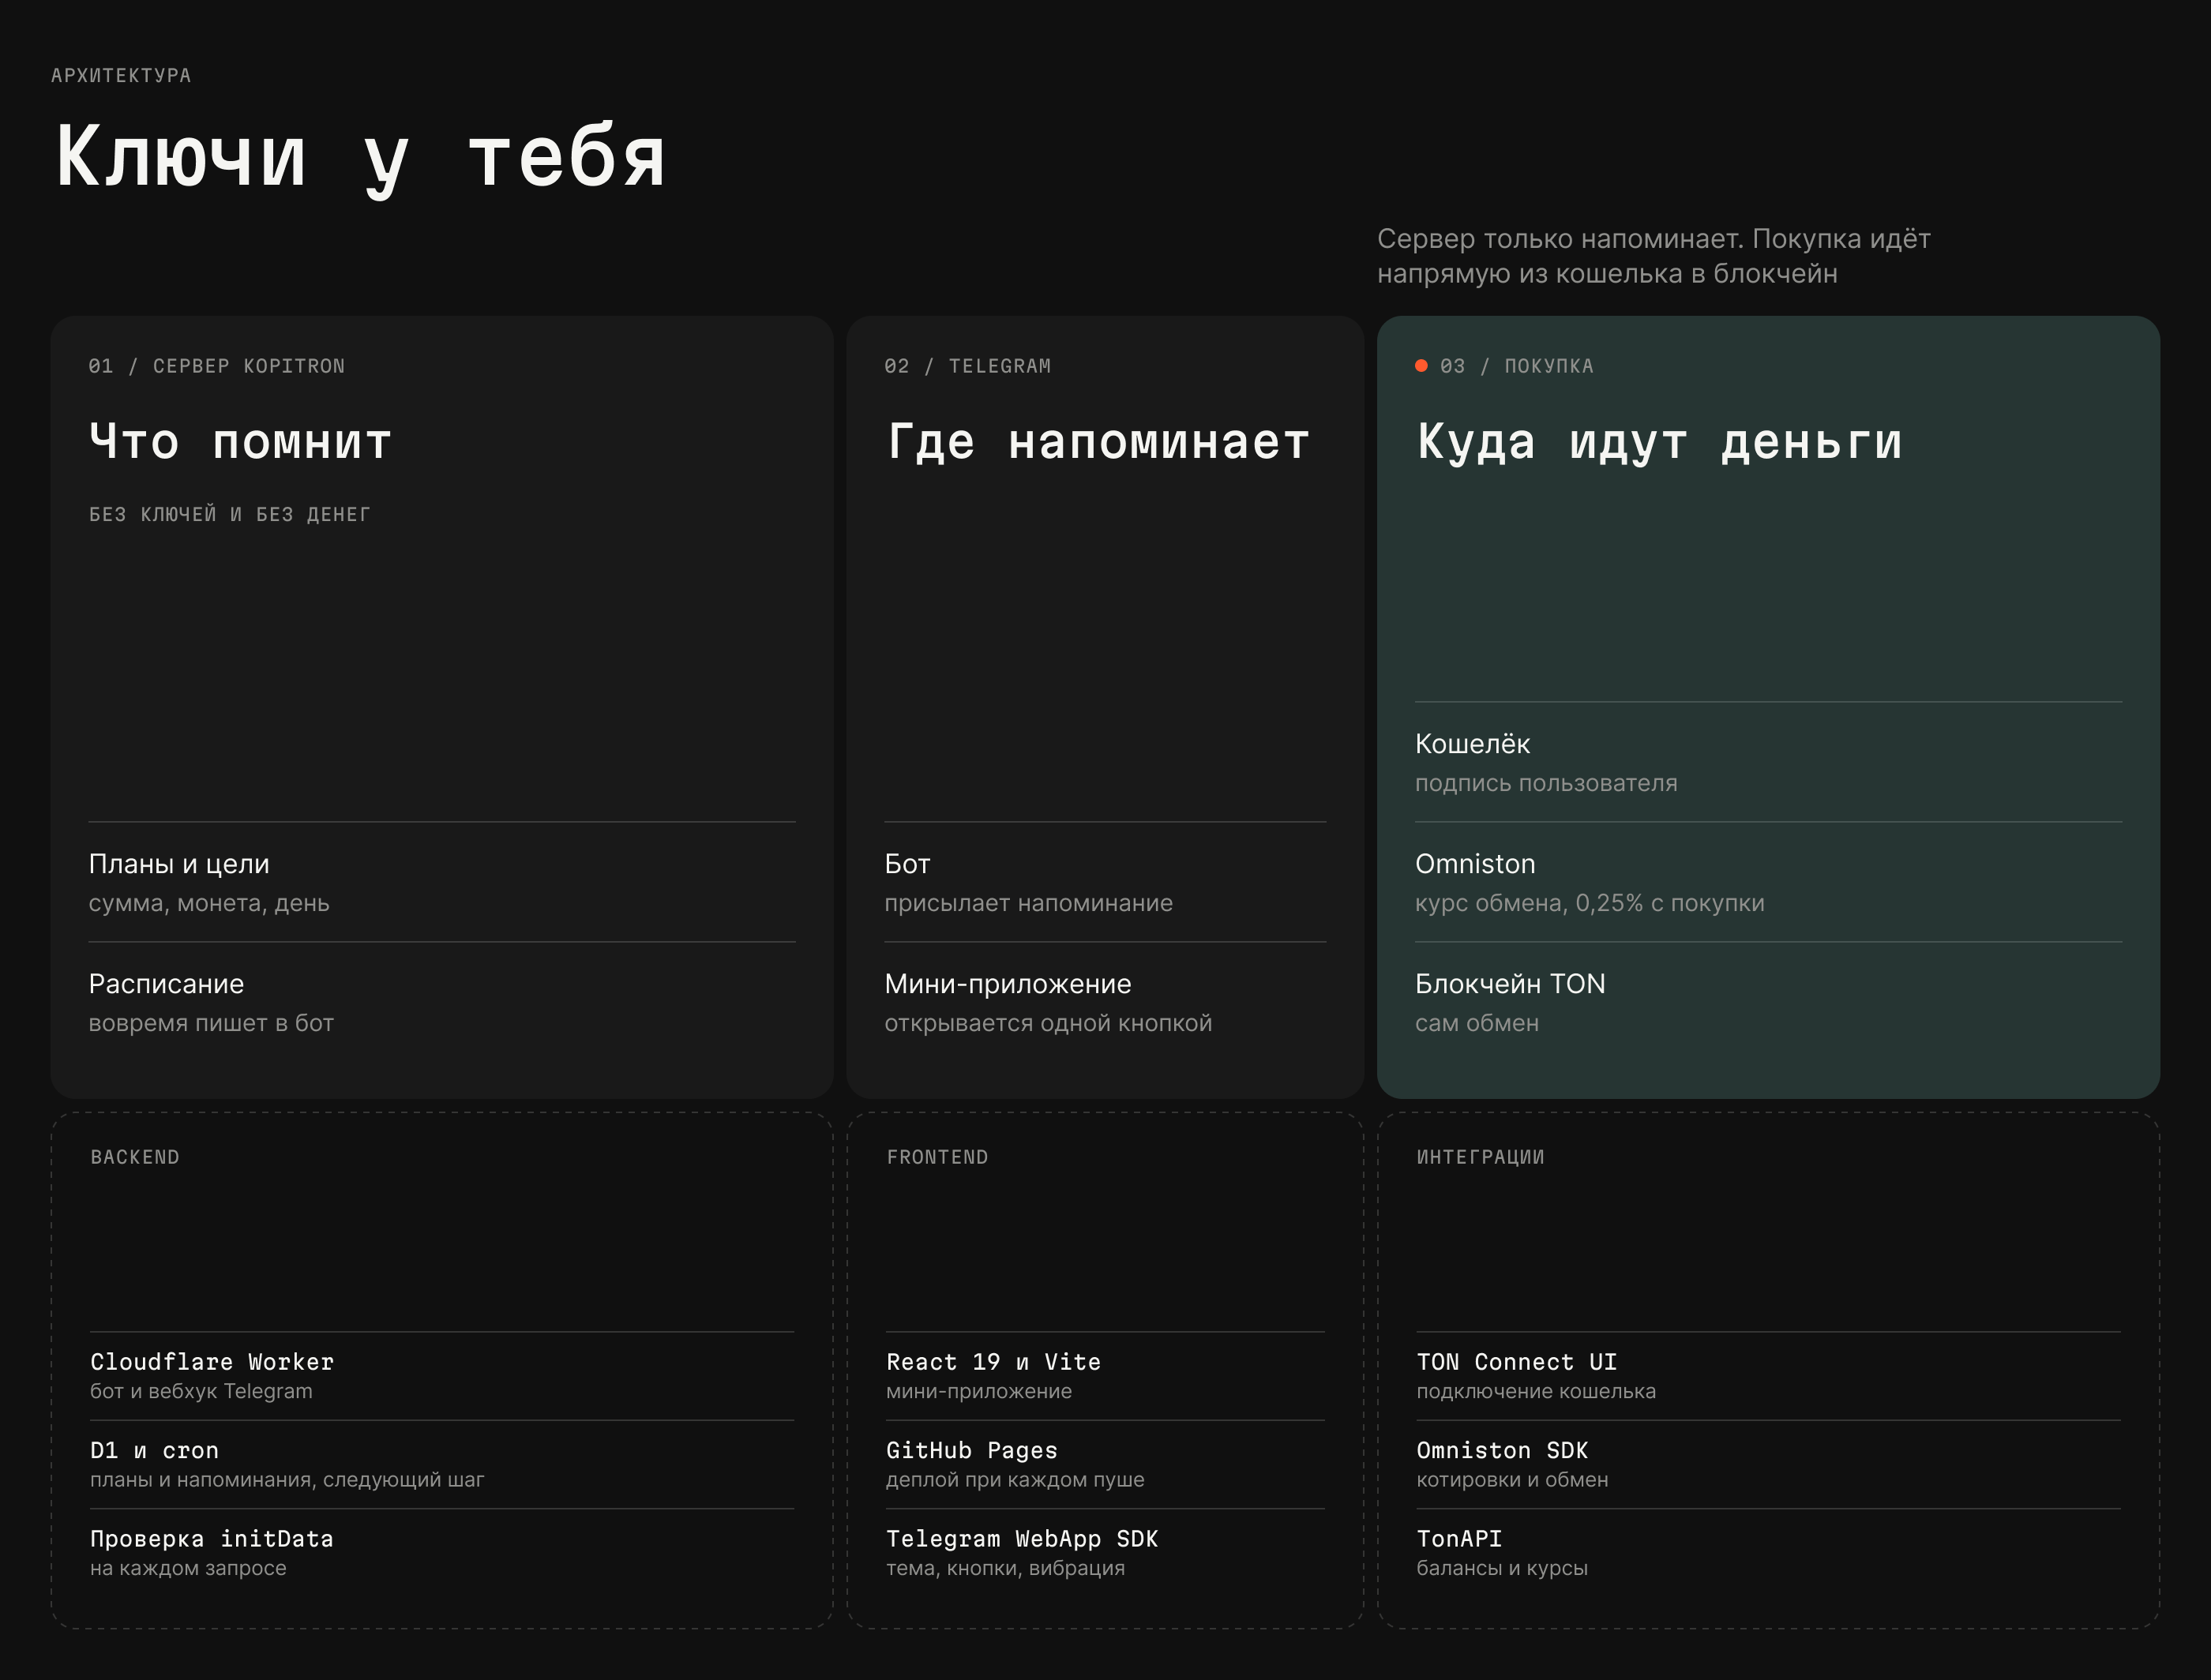Image resolution: width=2211 pixels, height=1680 pixels.
Task: Click 'деплой при каждом пуше' description
Action: coord(1015,1480)
